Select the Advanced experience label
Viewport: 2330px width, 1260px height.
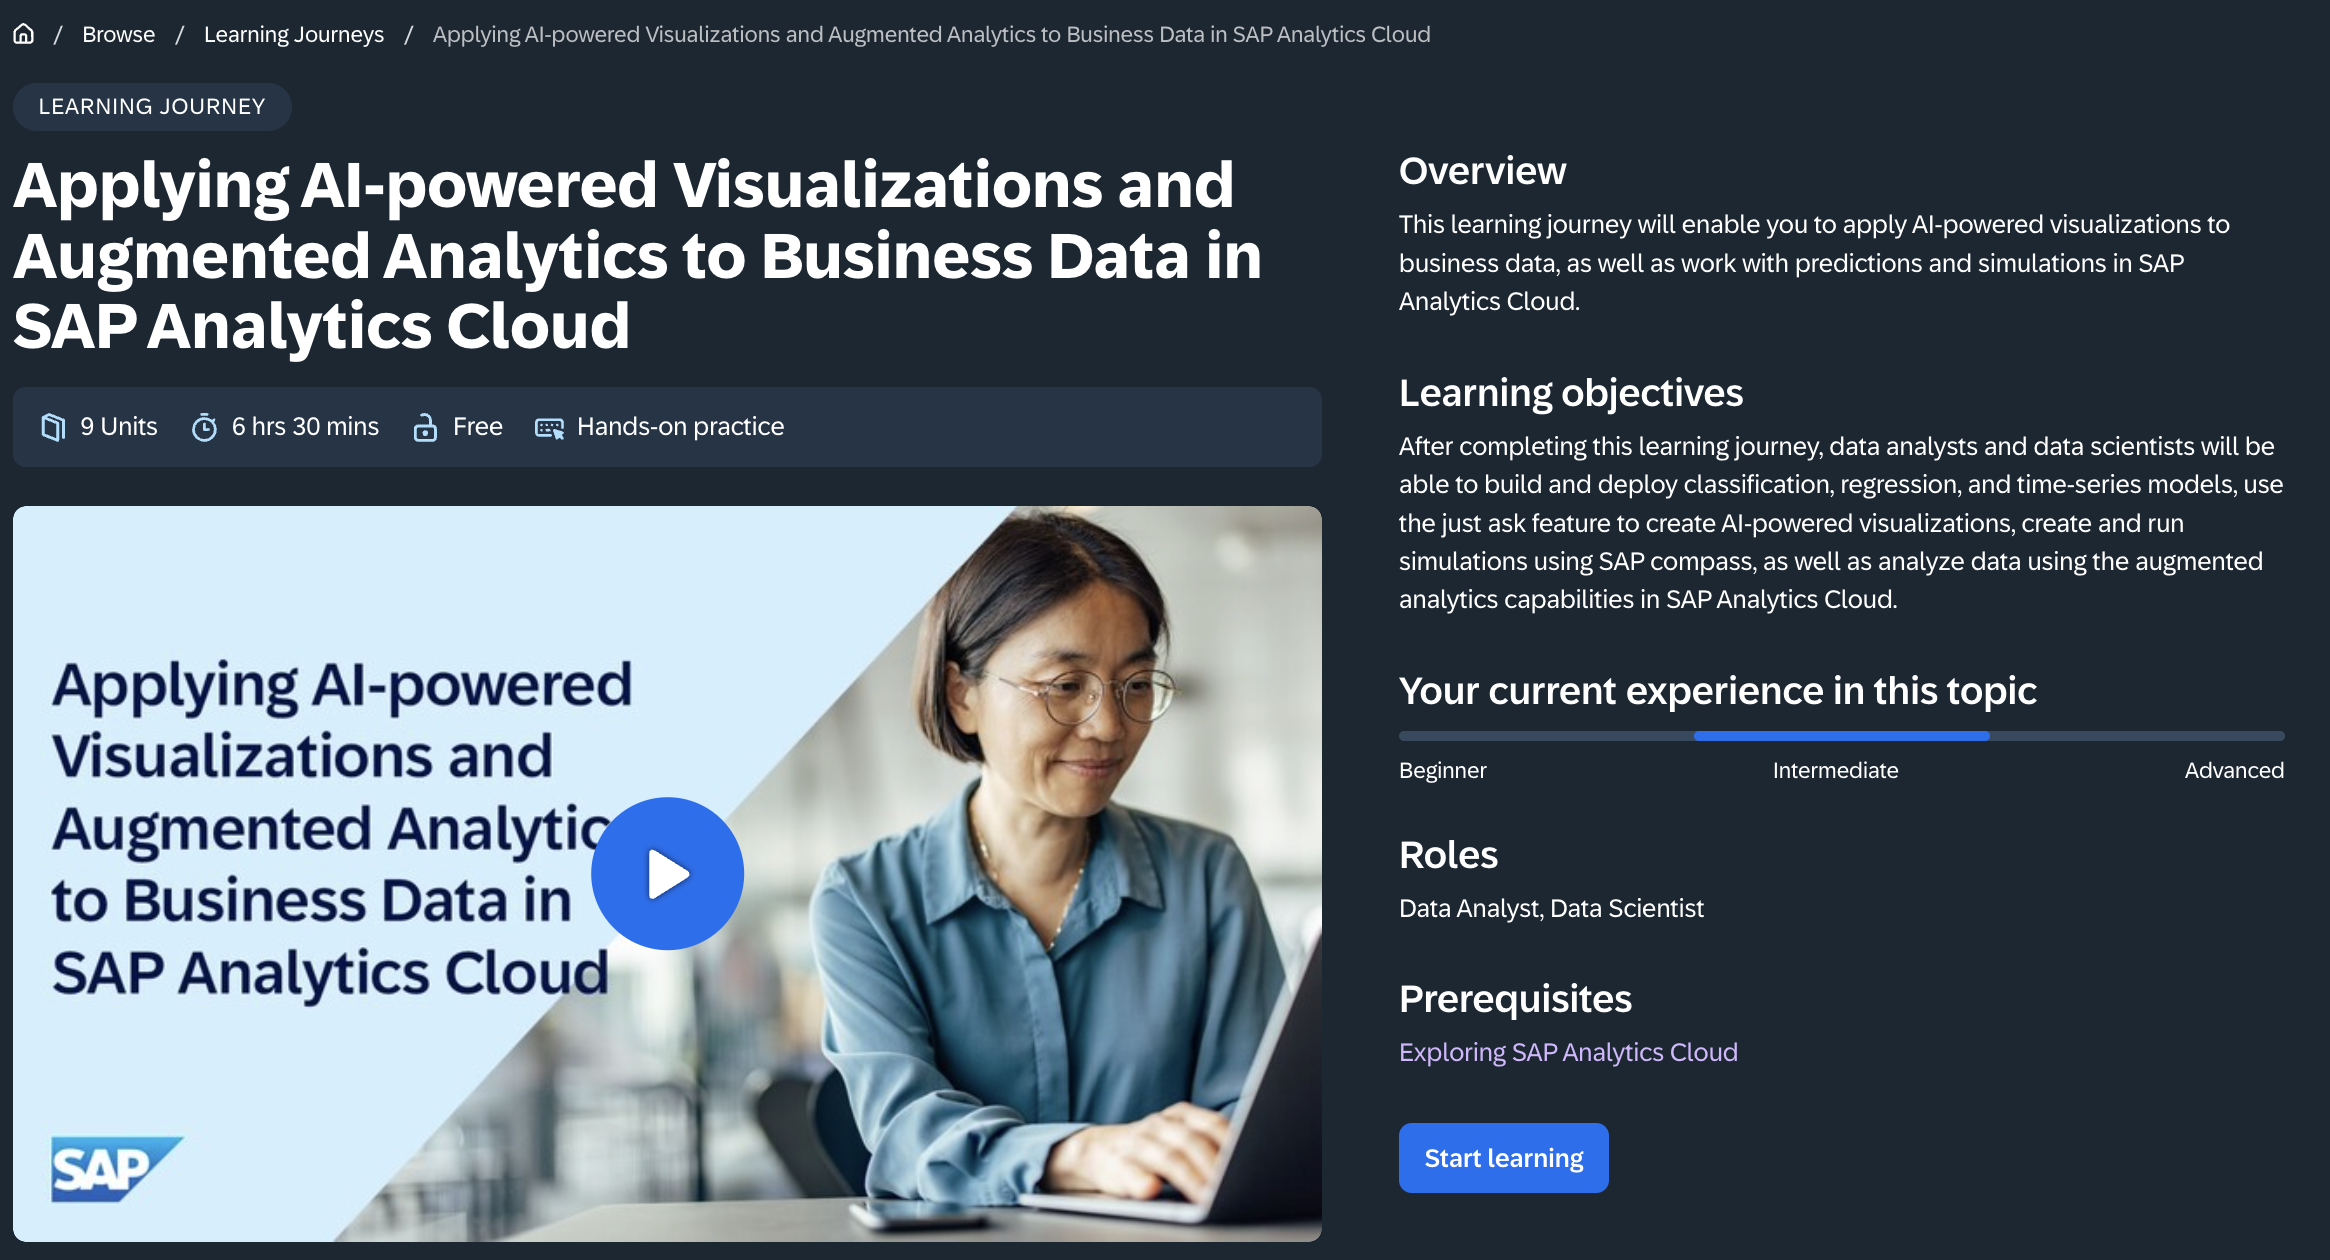2234,770
